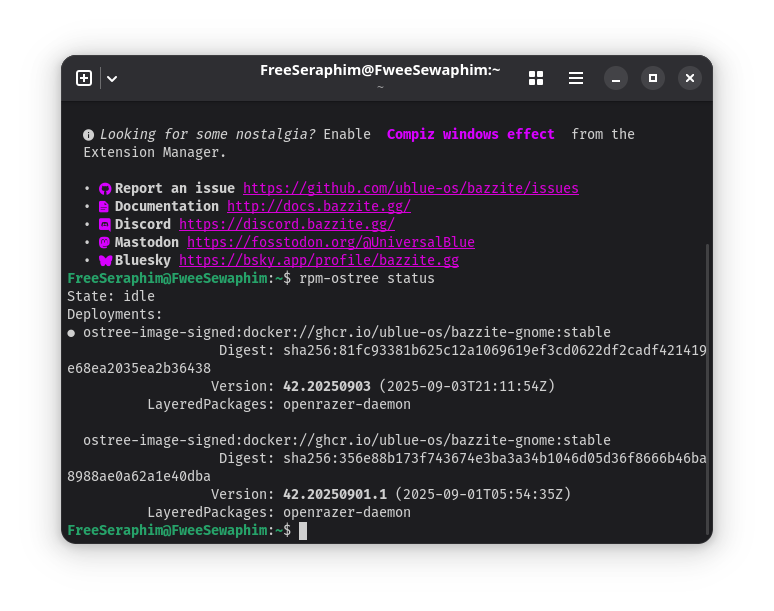This screenshot has width=774, height=611.
Task: Open a new terminal tab
Action: coord(84,78)
